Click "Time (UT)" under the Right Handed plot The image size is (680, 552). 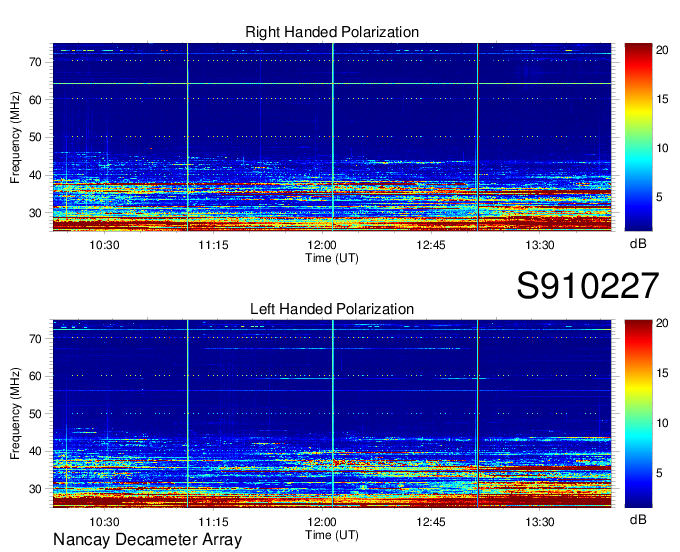(332, 258)
